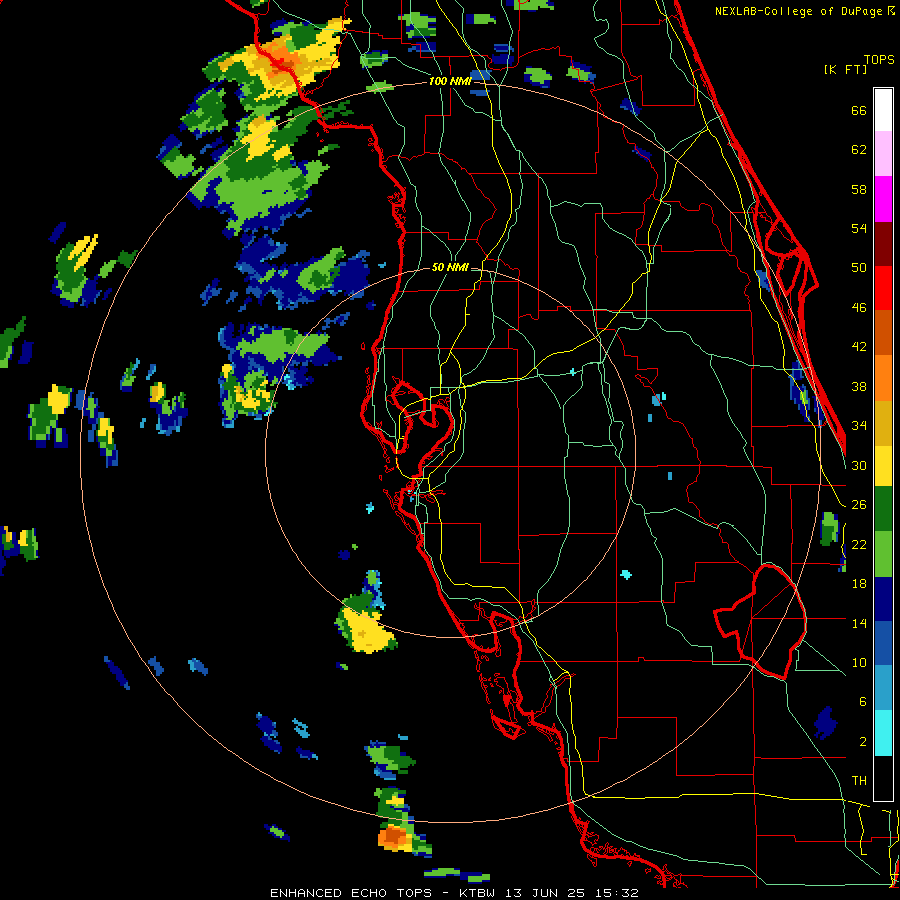This screenshot has width=900, height=900.
Task: Select the 50 value on the legend
Action: pos(859,268)
